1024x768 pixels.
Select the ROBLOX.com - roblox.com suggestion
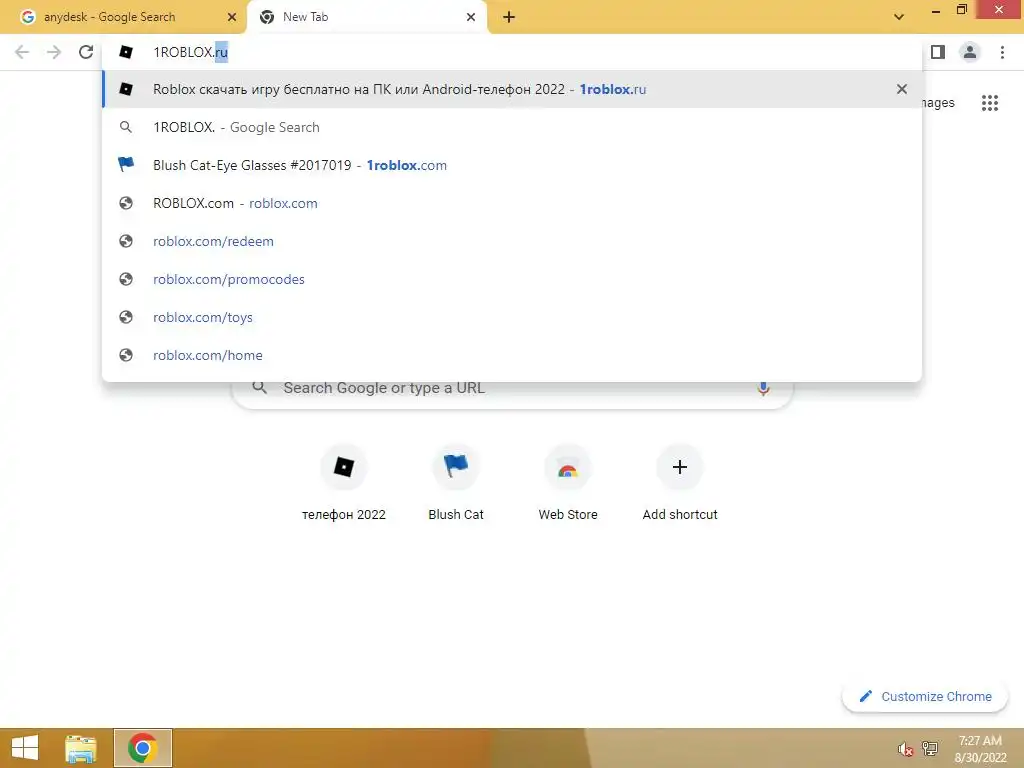point(513,203)
